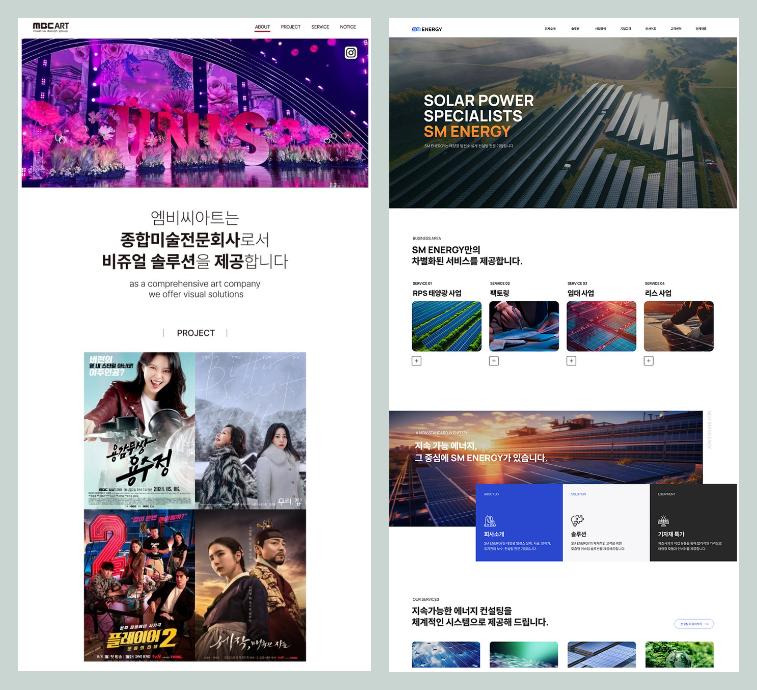Open the first bottom thumbnail with sky solar panel
Image resolution: width=757 pixels, height=690 pixels.
point(446,655)
